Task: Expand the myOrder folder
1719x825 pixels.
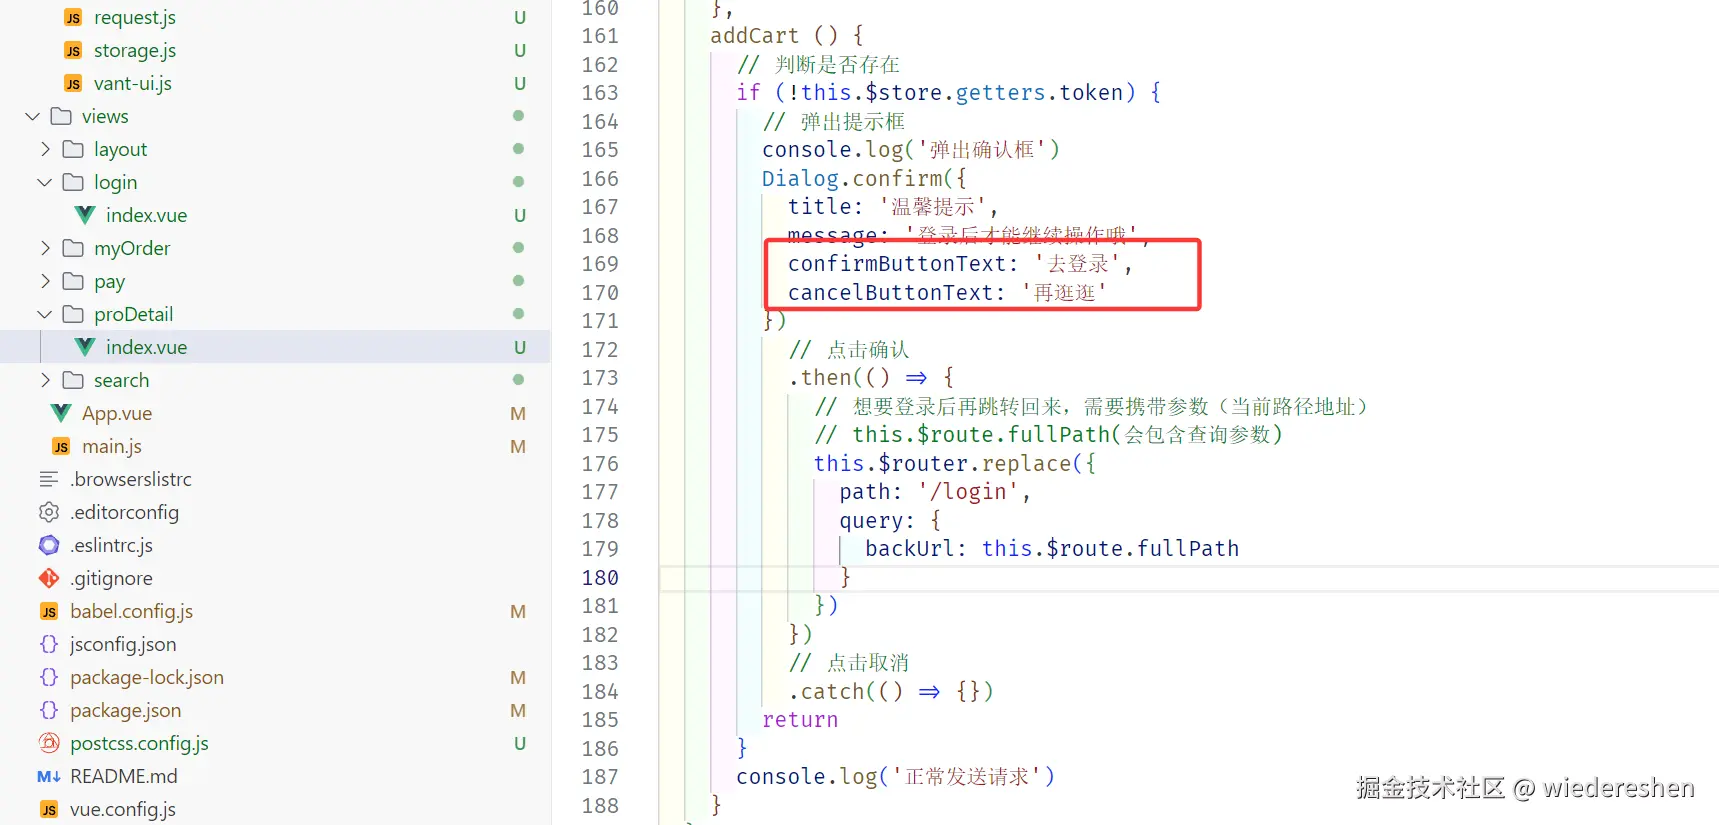Action: click(45, 248)
